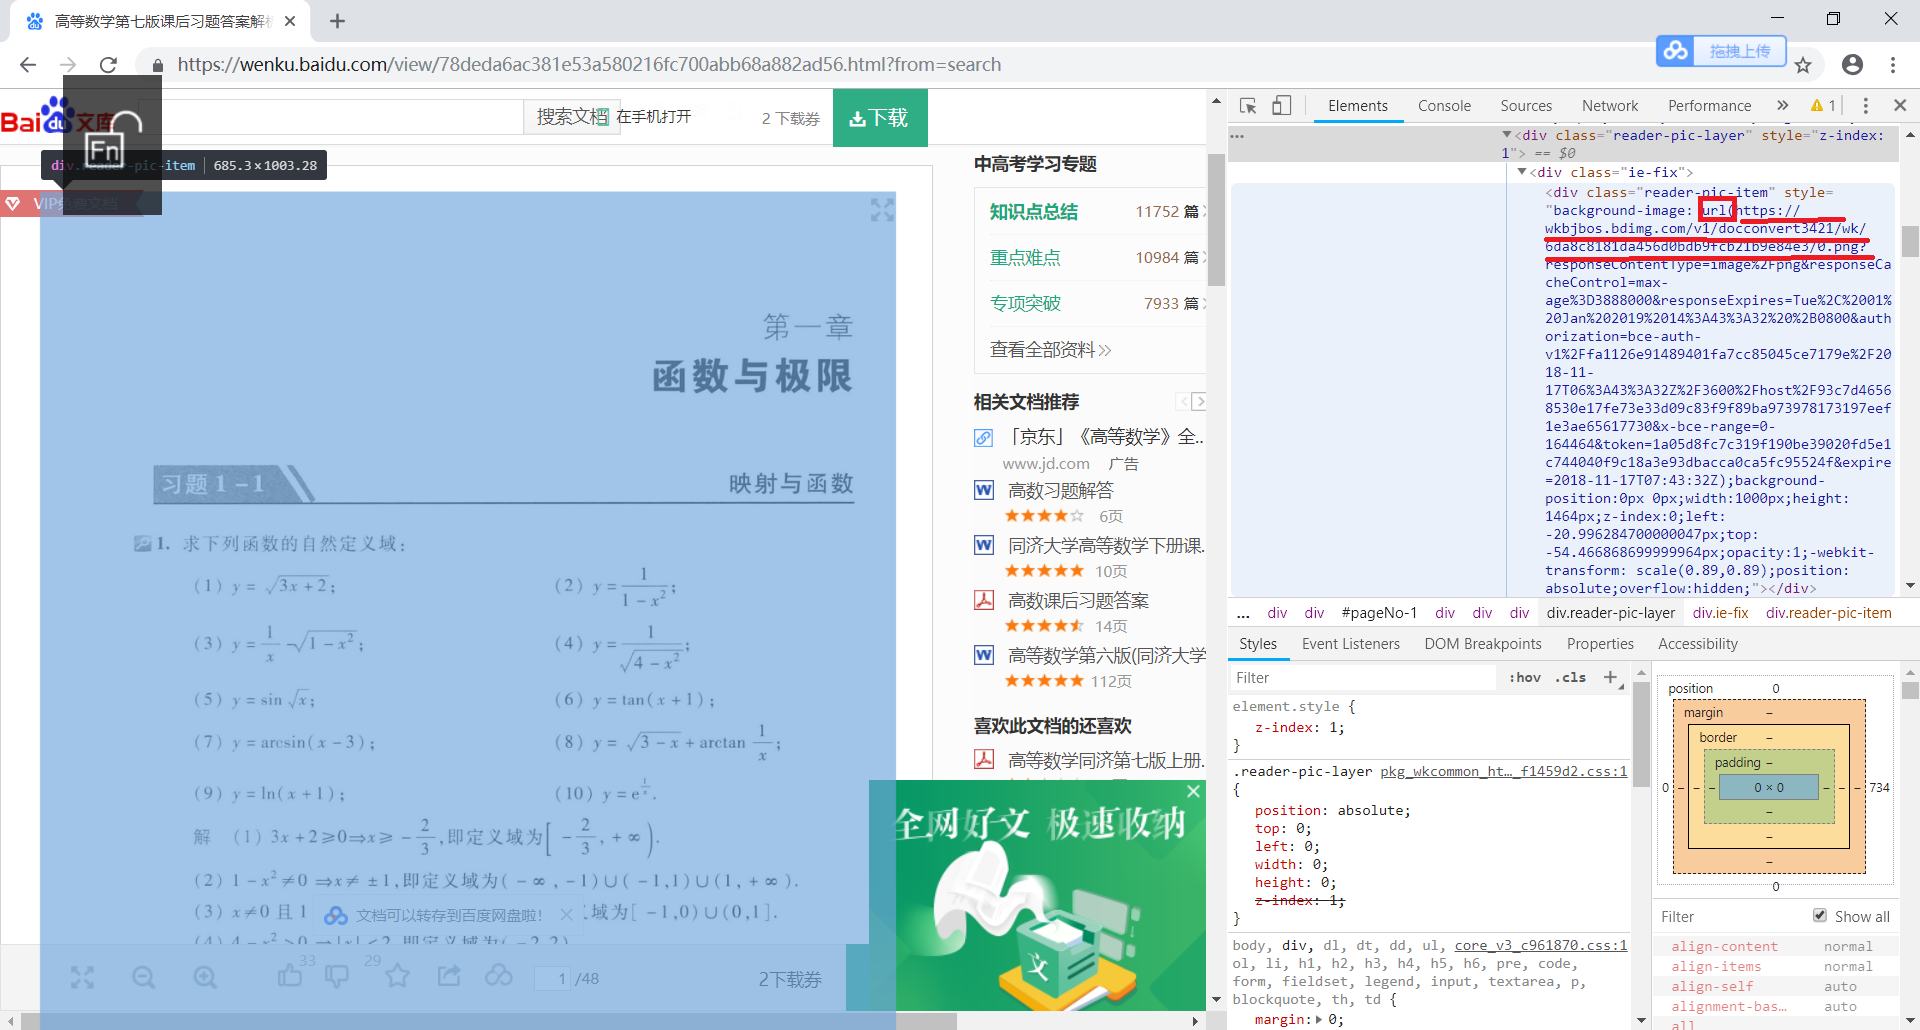Open the Accessibility pane
This screenshot has width=1920, height=1030.
coord(1698,644)
